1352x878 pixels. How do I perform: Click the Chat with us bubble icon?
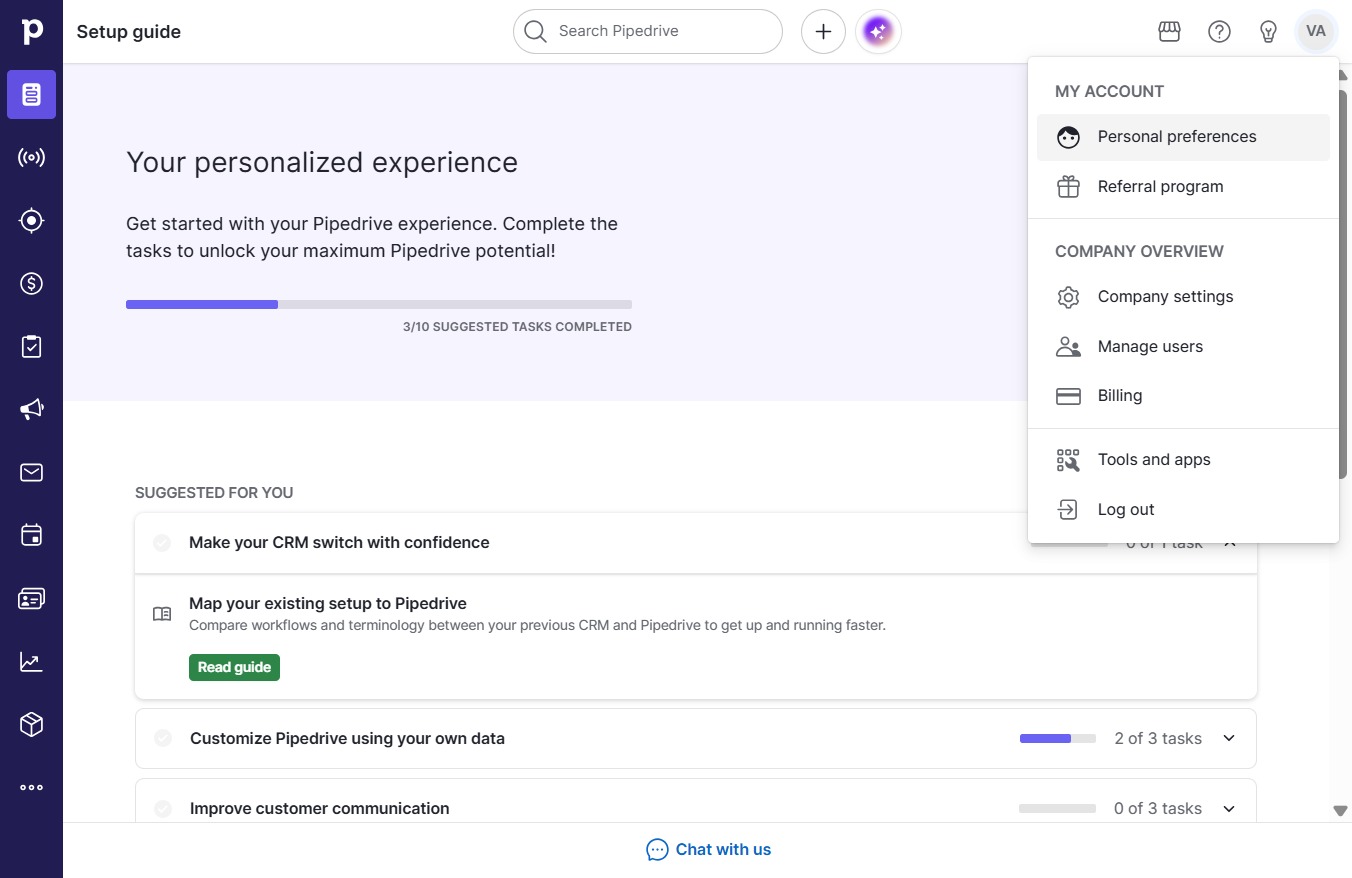click(657, 850)
